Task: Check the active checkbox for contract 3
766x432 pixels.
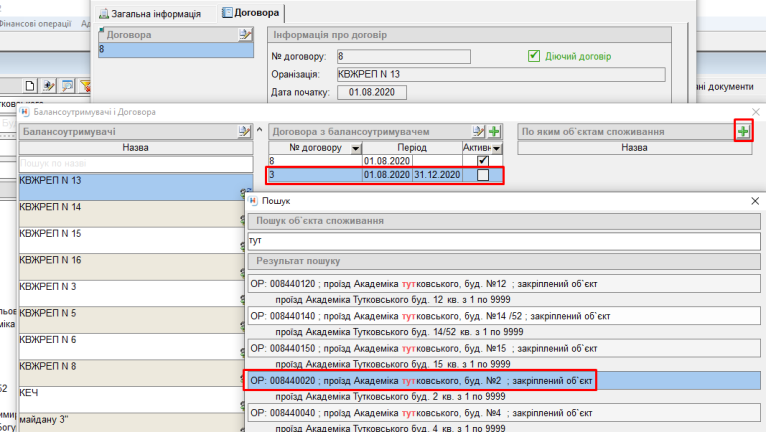Action: 483,175
